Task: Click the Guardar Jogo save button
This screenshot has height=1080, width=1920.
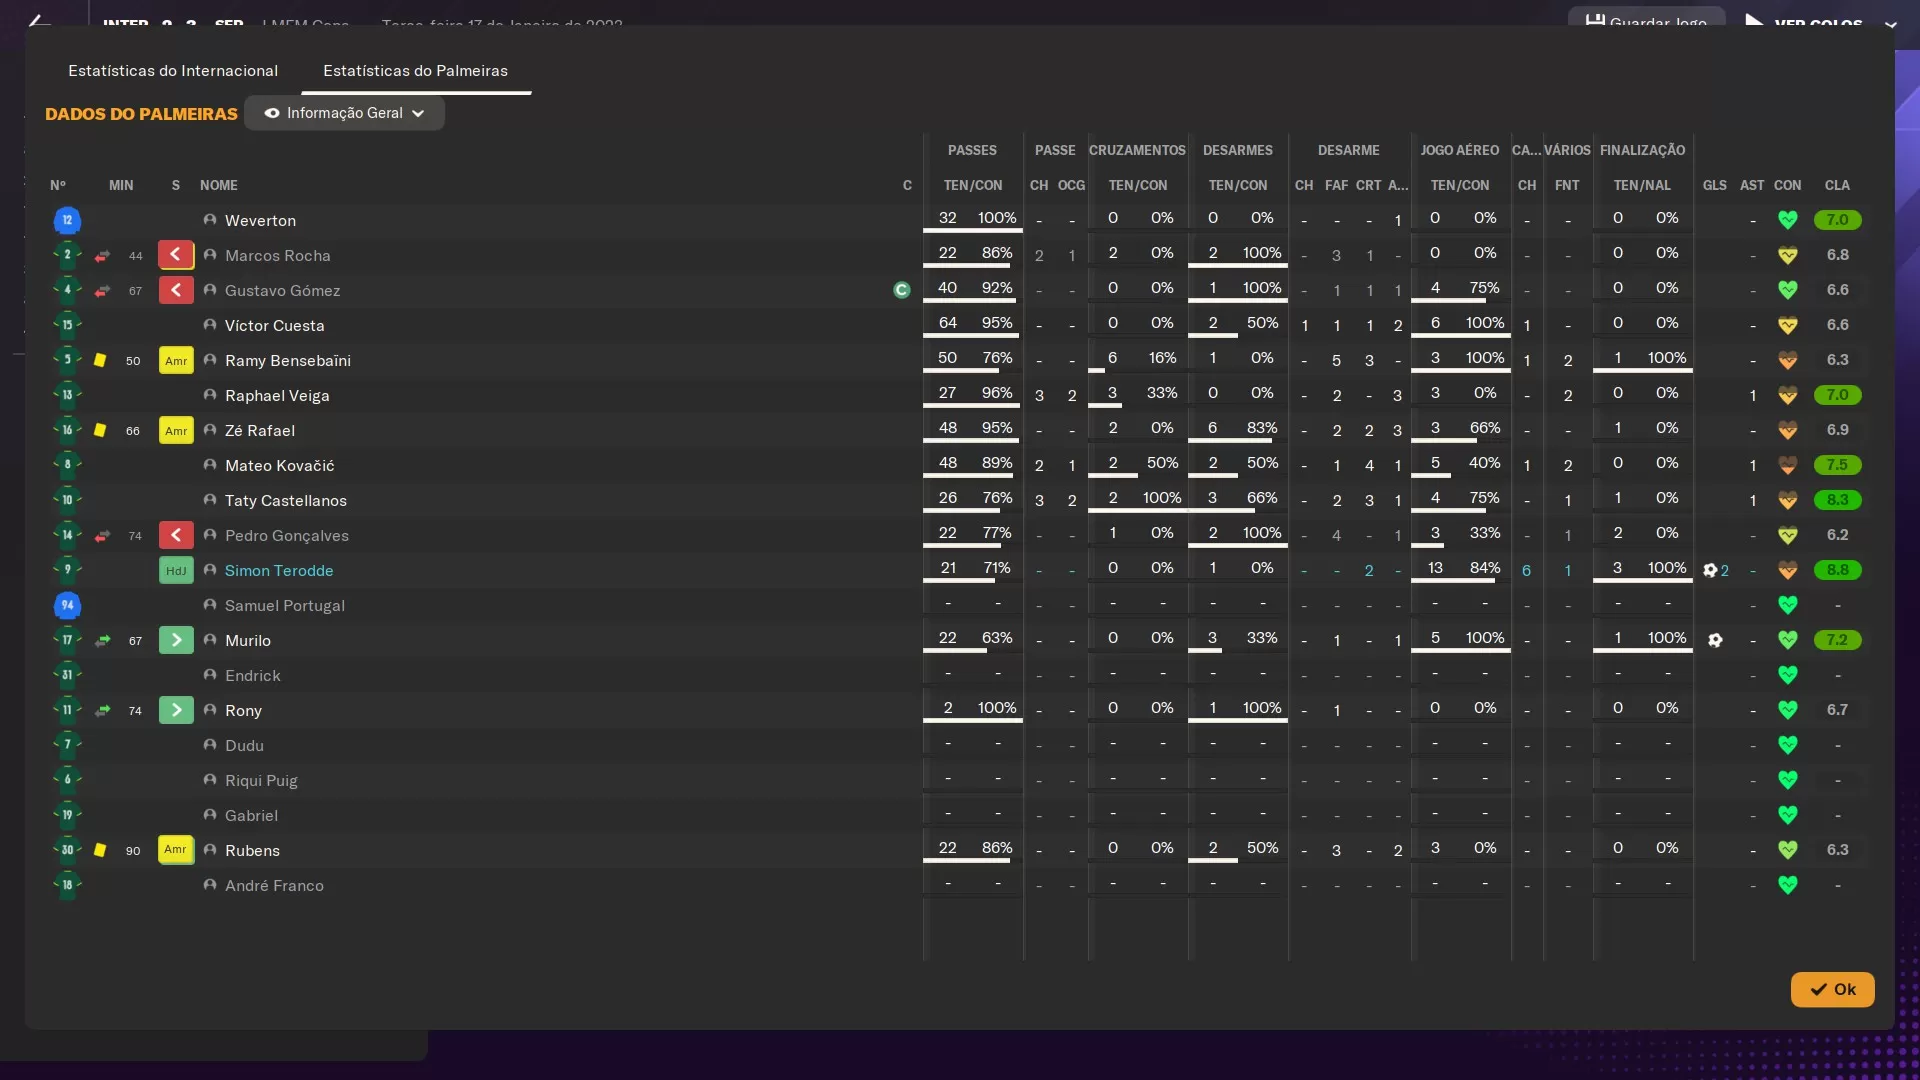Action: 1646,18
